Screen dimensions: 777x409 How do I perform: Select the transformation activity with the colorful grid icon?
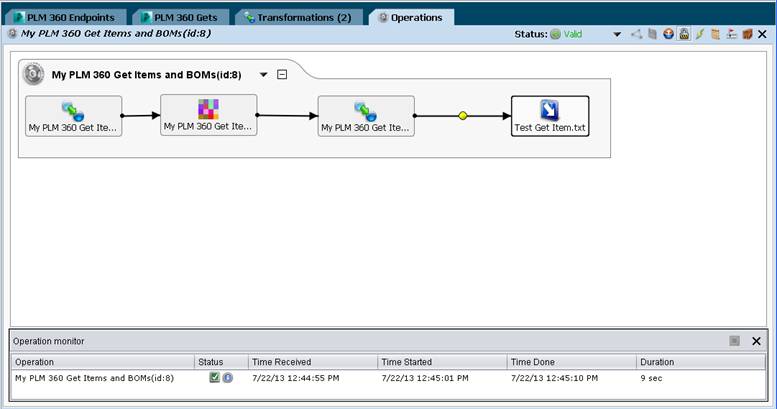(208, 115)
